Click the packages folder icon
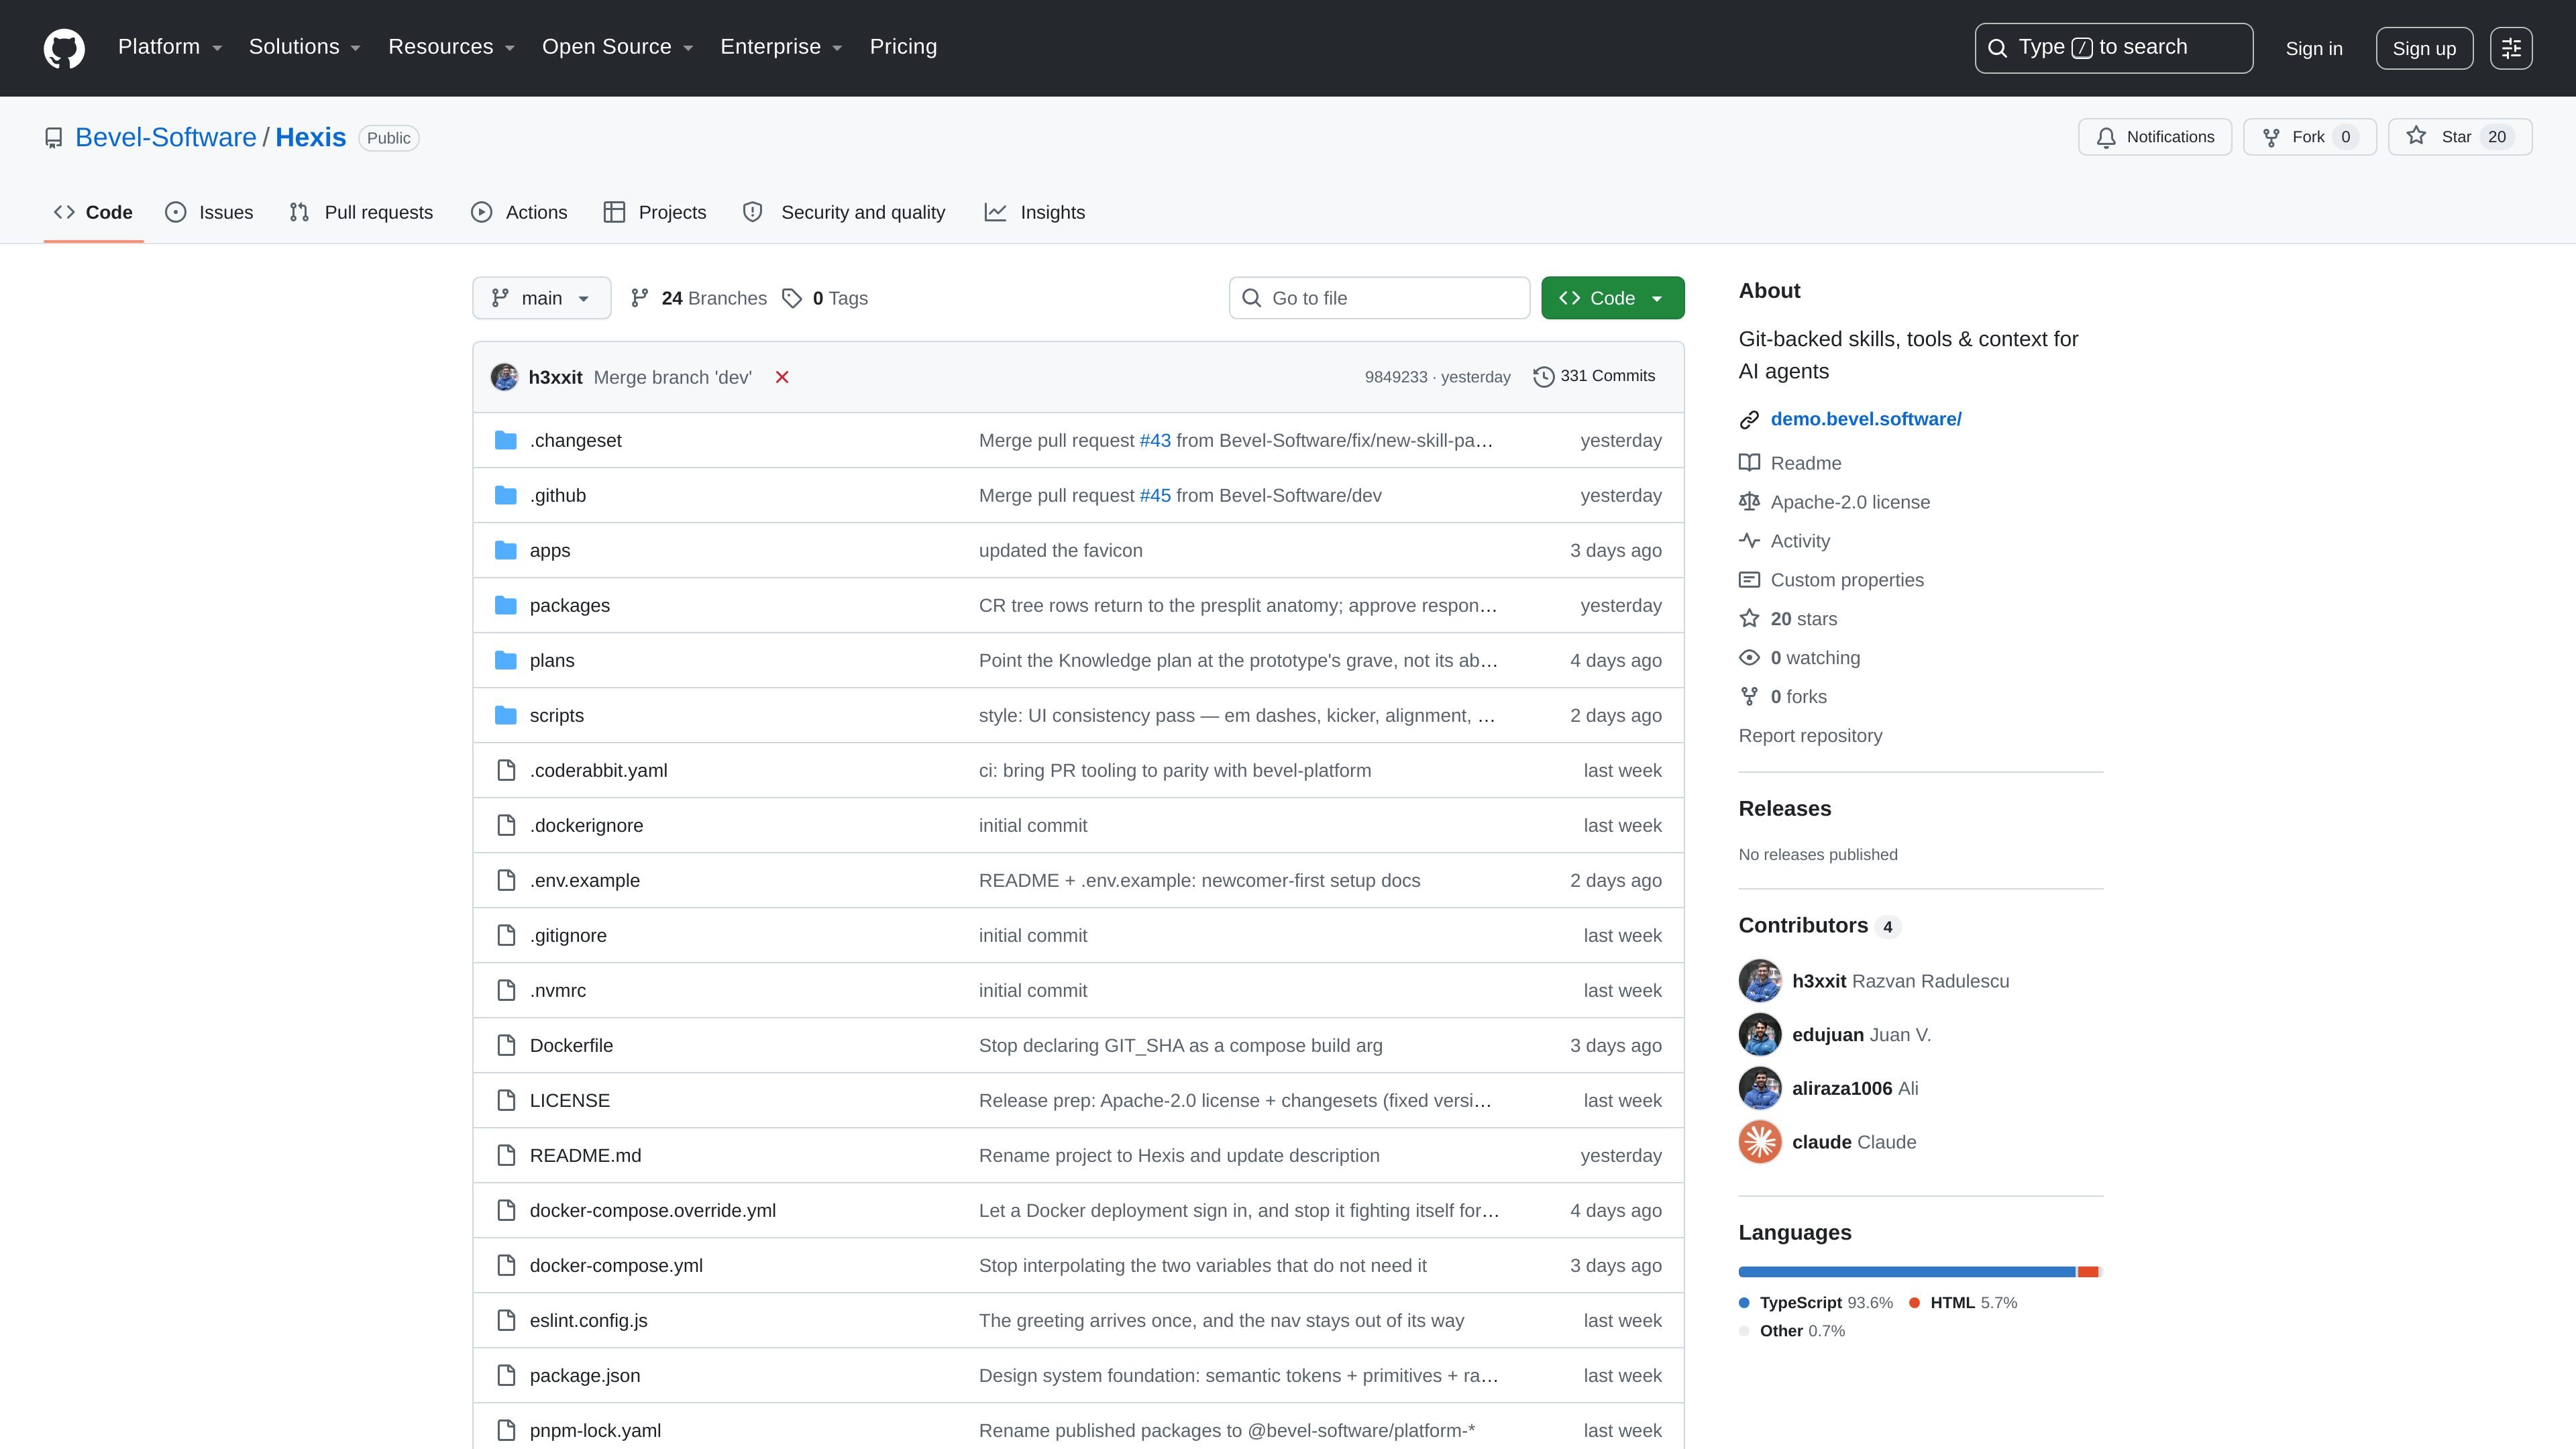2576x1449 pixels. (x=506, y=605)
